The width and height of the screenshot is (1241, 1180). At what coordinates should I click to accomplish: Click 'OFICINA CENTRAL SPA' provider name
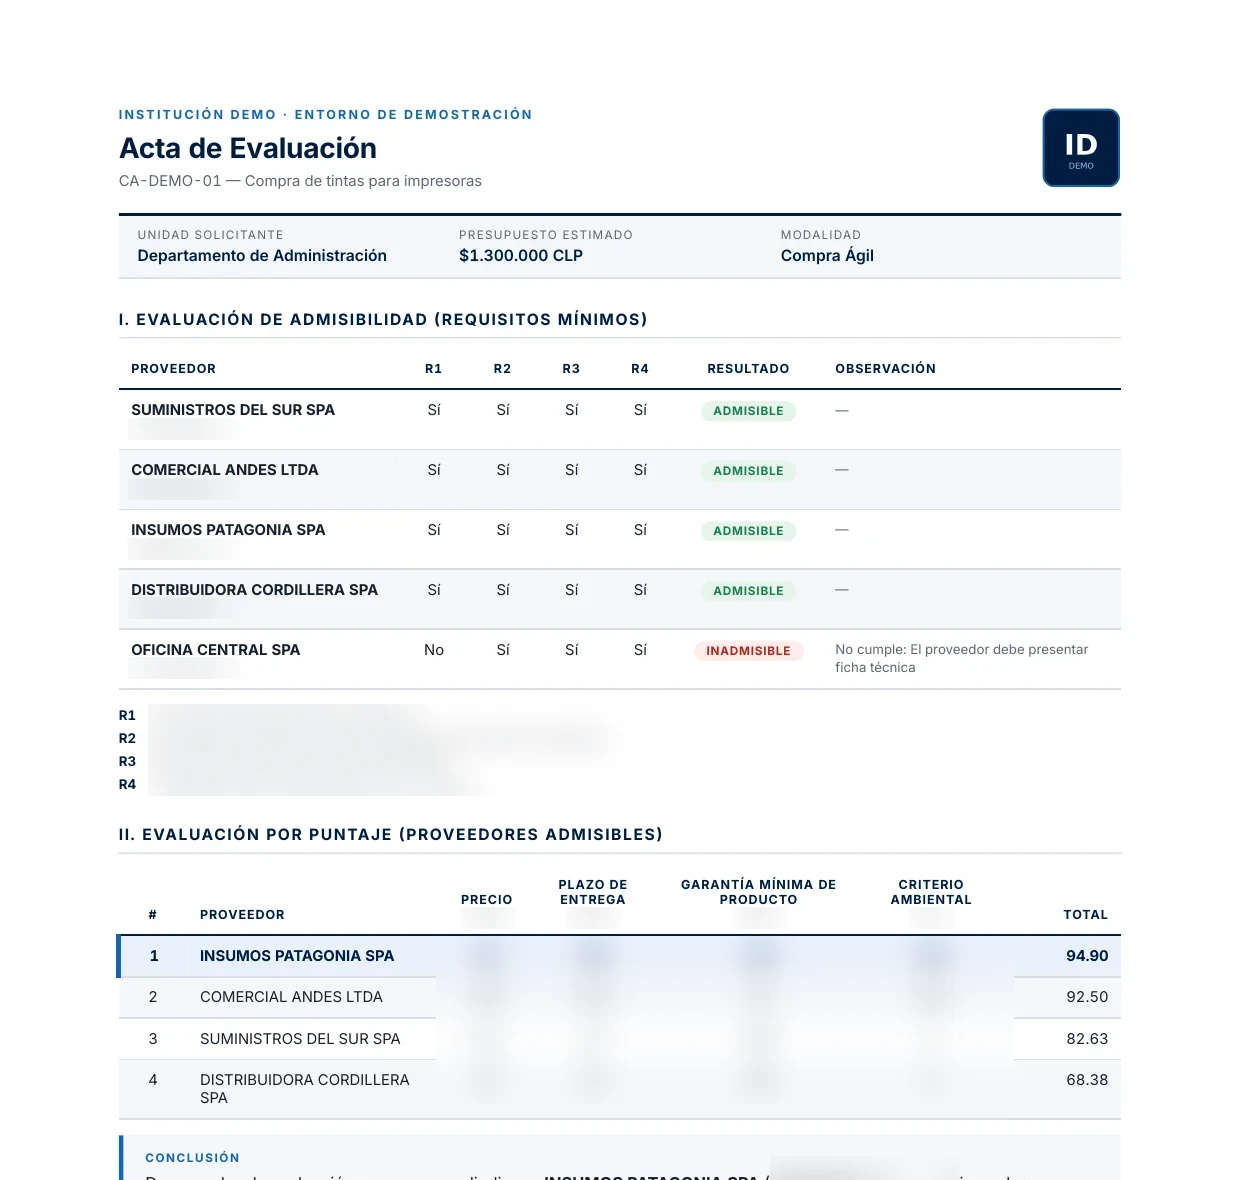pyautogui.click(x=216, y=650)
